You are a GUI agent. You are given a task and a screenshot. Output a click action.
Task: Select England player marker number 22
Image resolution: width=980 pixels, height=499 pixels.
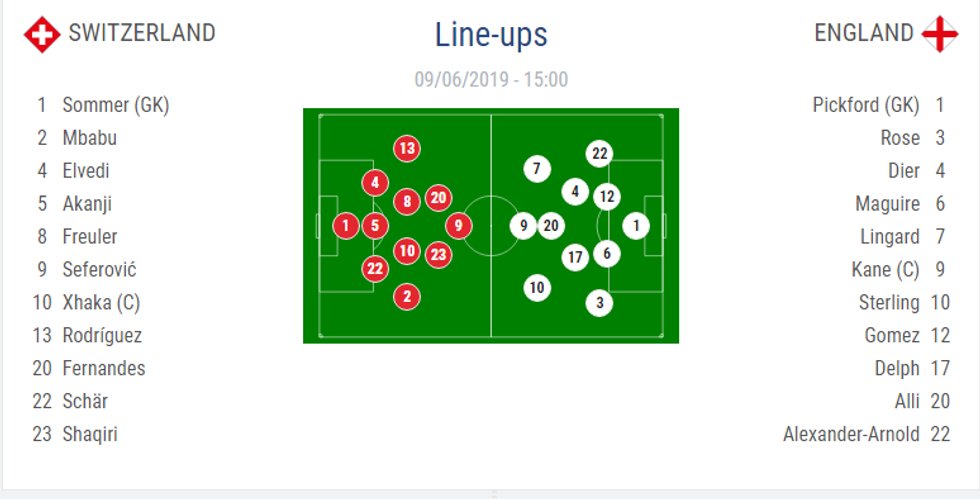coord(600,154)
